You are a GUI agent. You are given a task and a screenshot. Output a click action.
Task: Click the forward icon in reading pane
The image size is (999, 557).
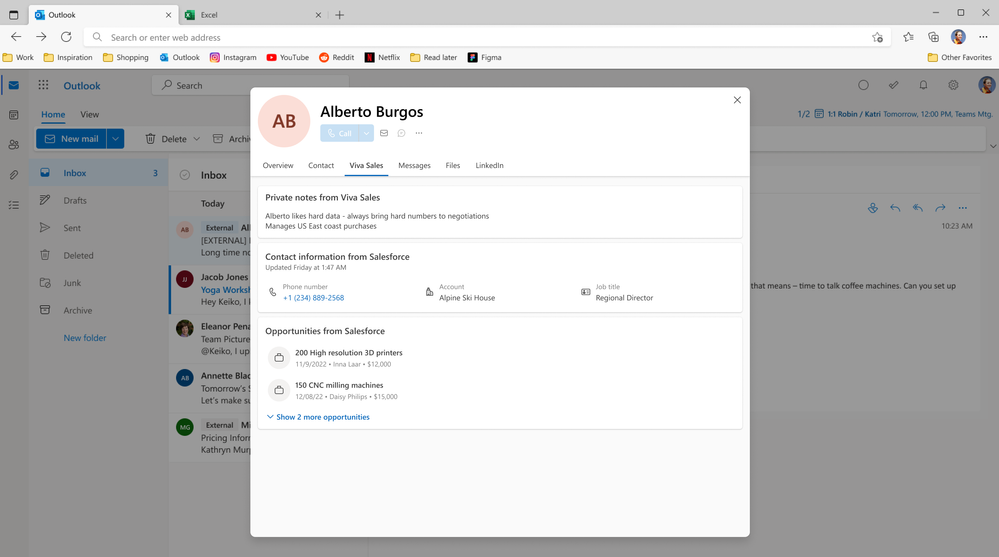tap(940, 208)
